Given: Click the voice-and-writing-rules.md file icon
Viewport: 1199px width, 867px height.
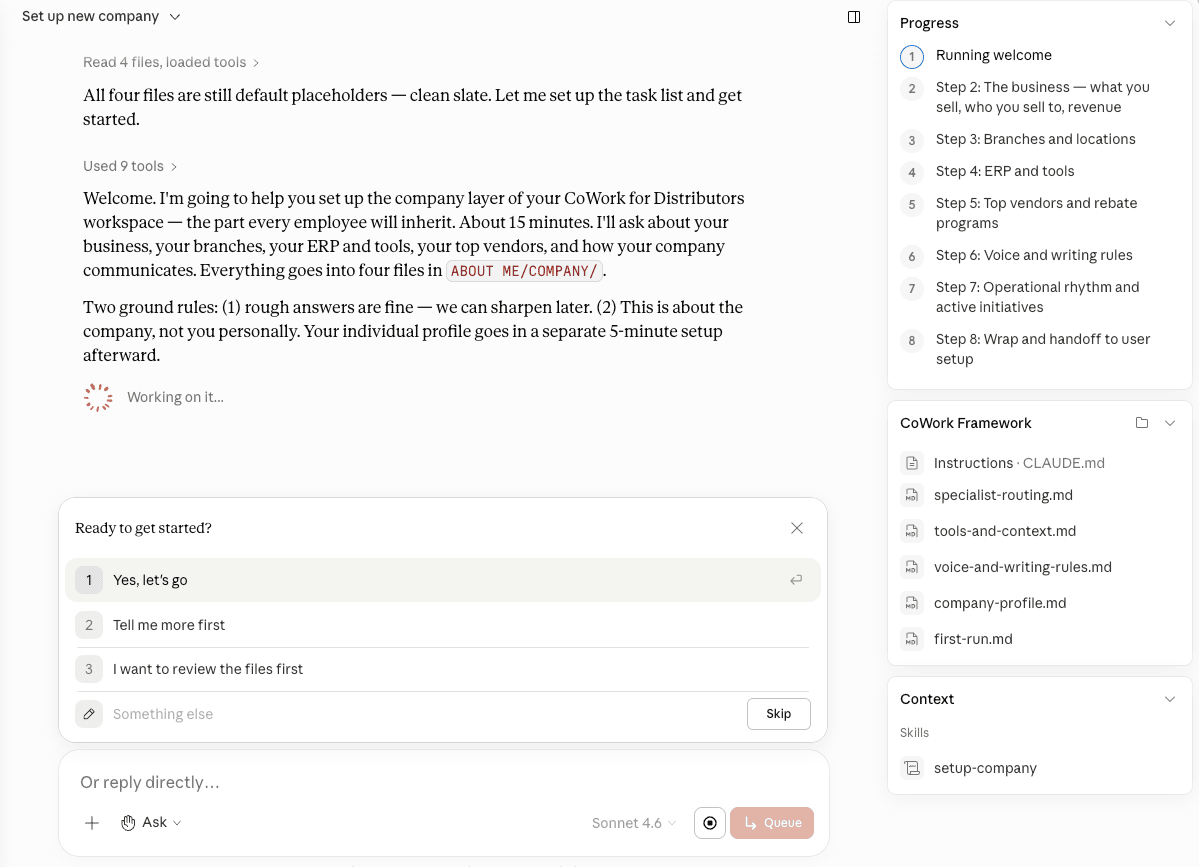Looking at the screenshot, I should pyautogui.click(x=911, y=567).
